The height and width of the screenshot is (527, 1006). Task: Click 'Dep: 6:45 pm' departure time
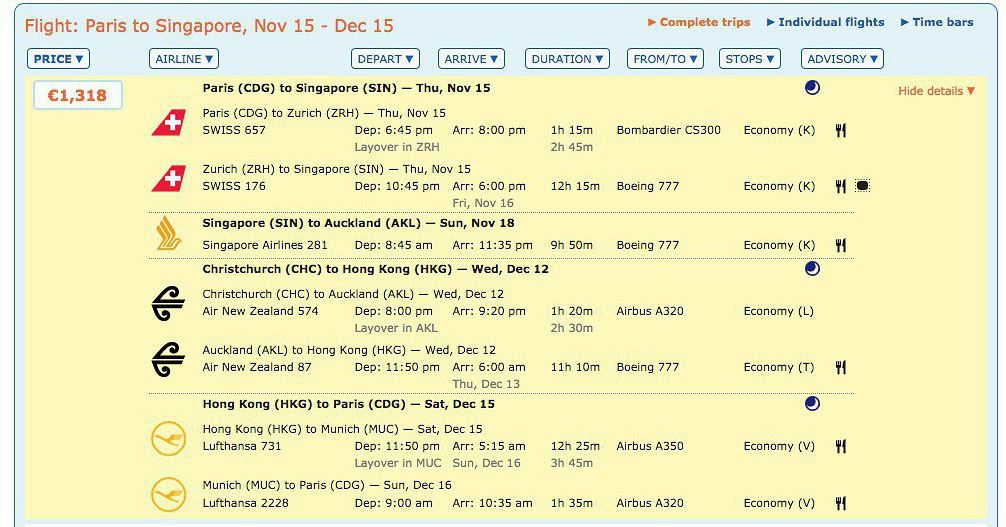coord(394,130)
